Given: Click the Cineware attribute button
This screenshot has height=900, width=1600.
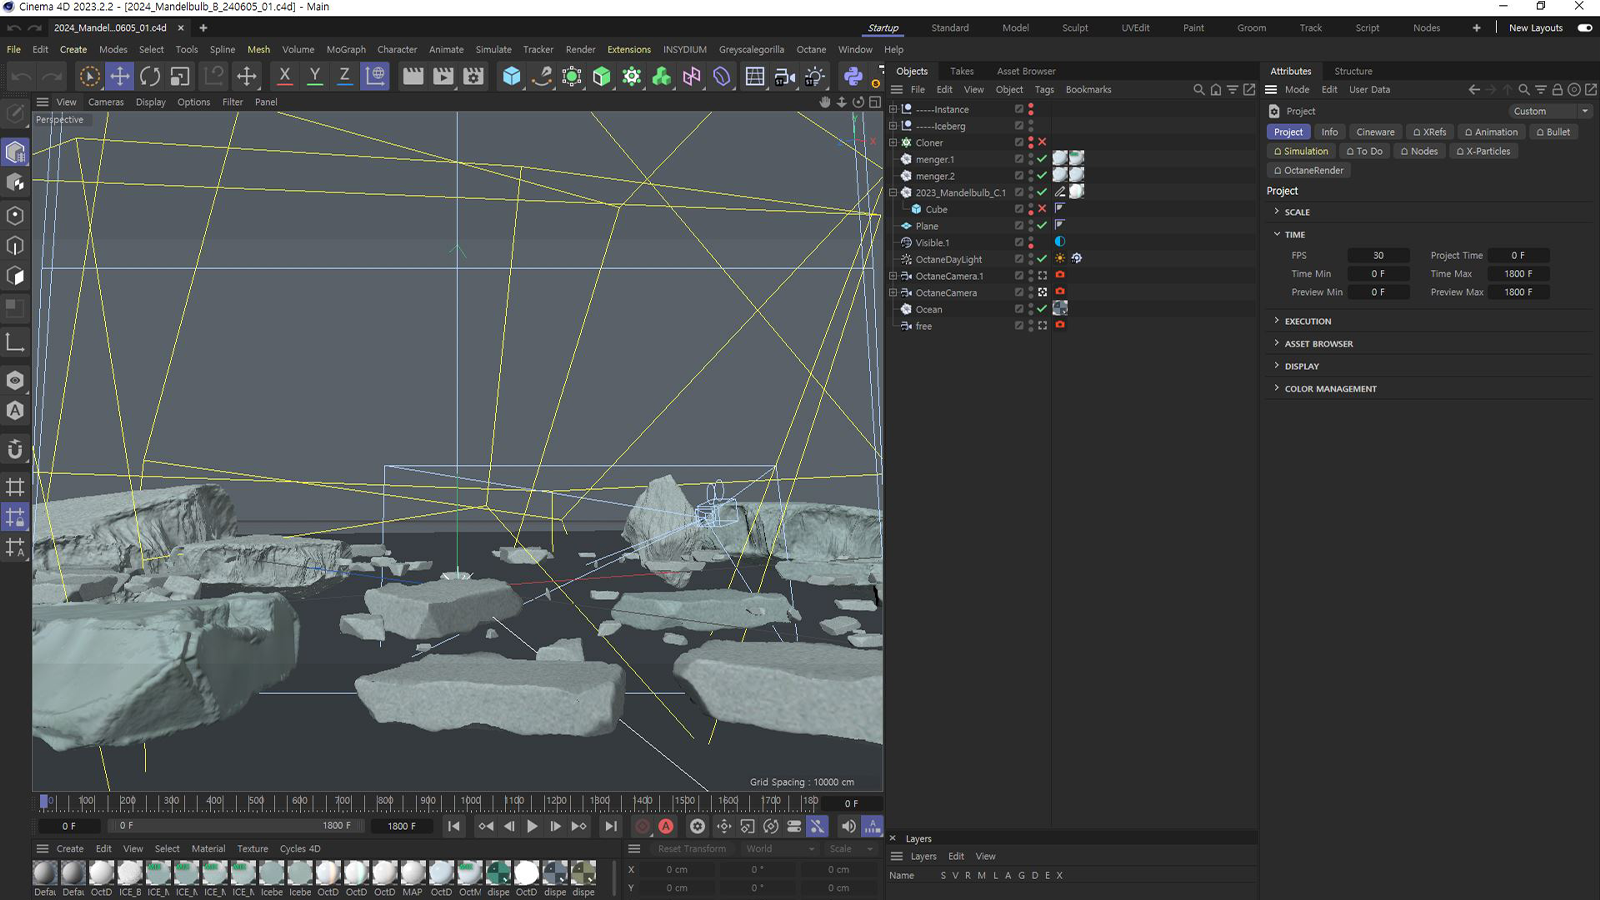Looking at the screenshot, I should (1374, 132).
